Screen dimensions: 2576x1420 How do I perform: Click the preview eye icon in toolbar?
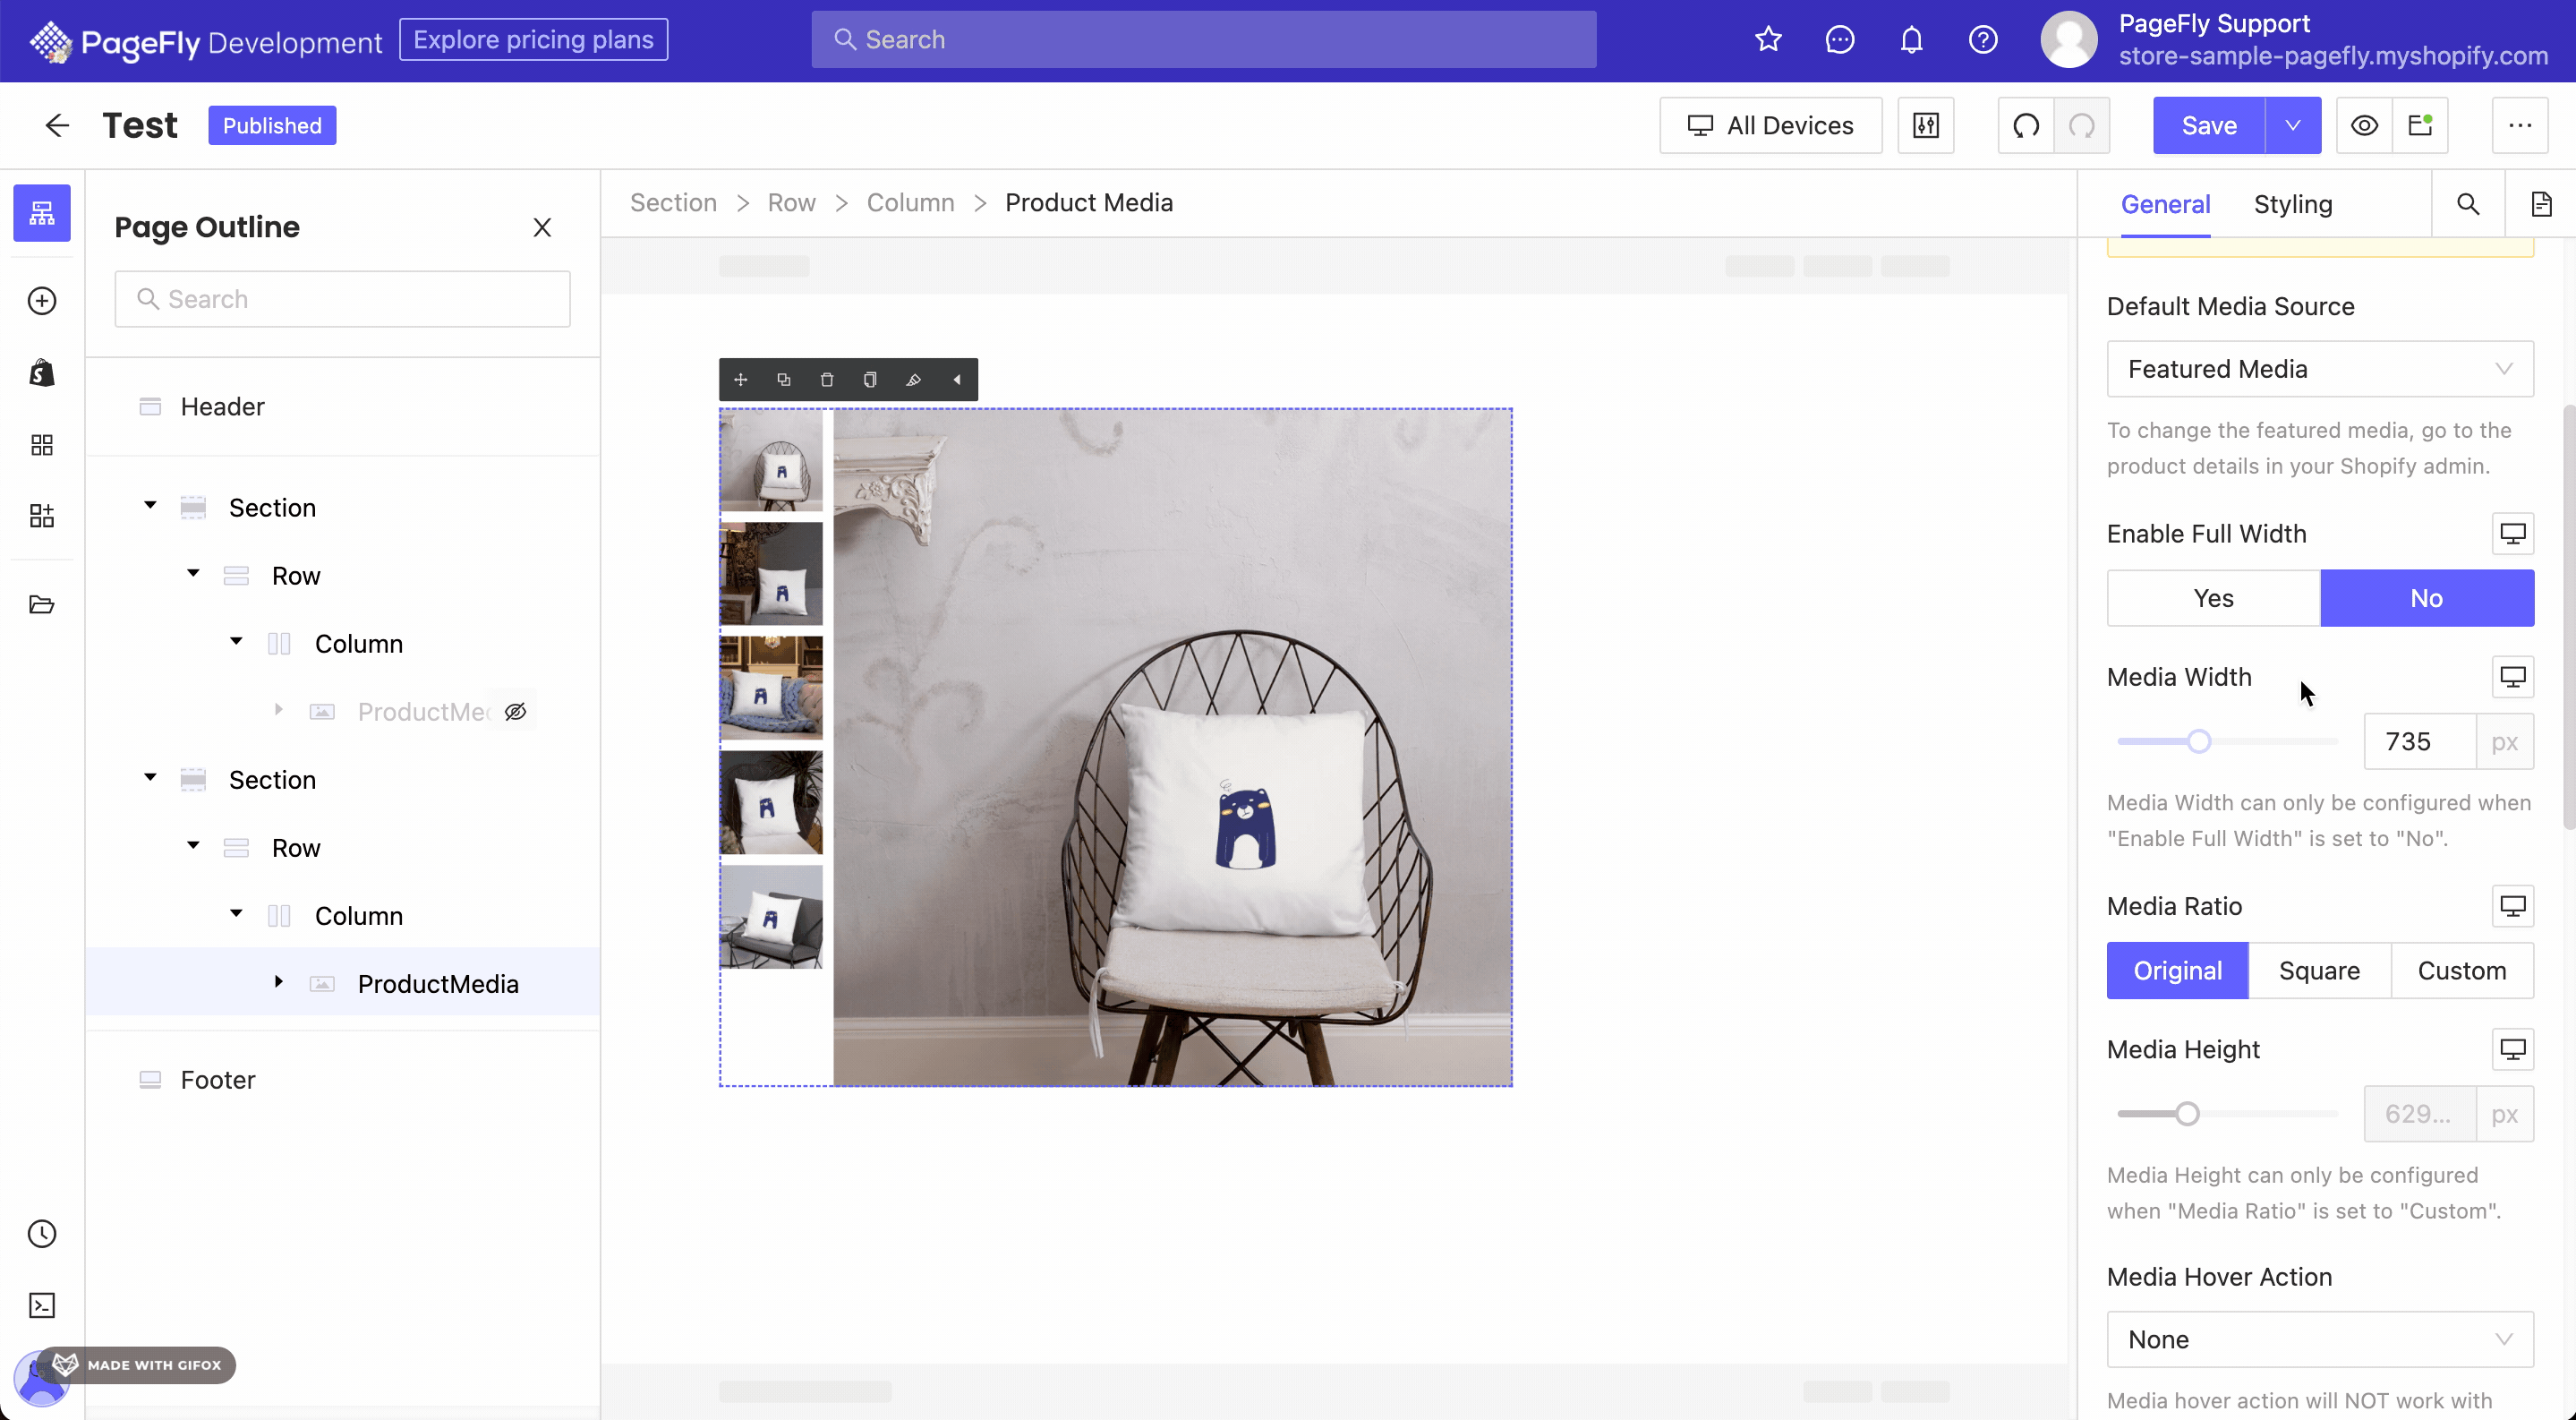tap(2364, 125)
